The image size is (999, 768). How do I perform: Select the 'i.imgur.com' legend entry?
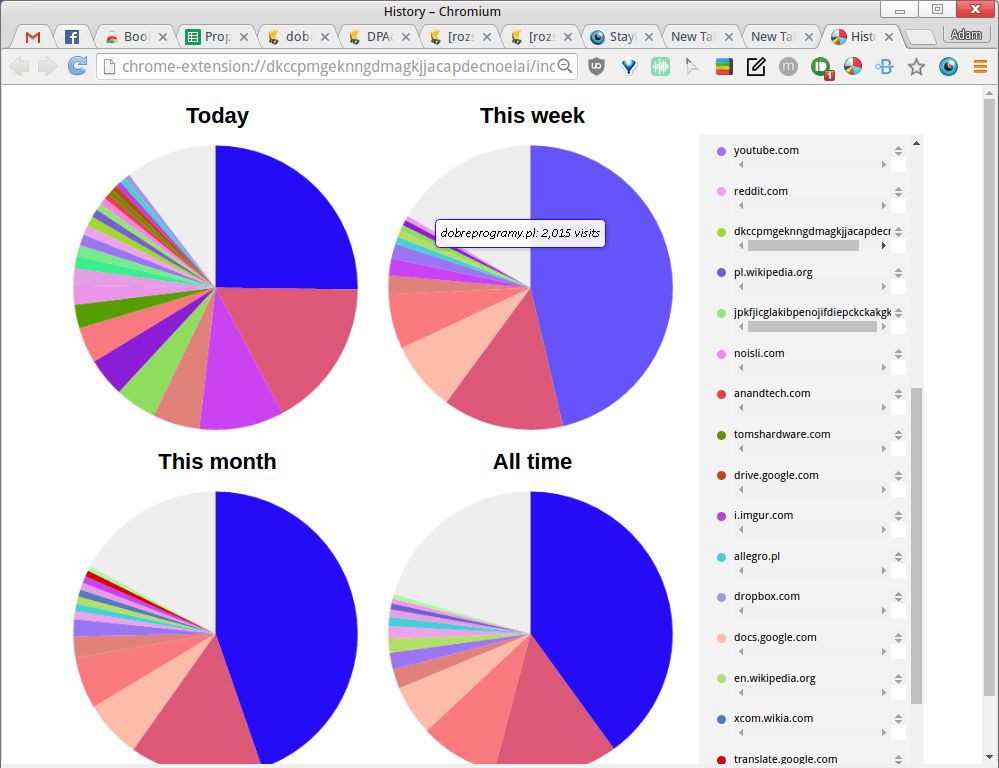click(763, 515)
